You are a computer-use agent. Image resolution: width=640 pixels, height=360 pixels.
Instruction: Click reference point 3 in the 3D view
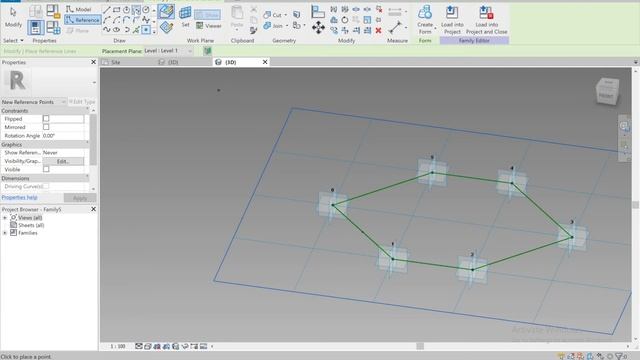pyautogui.click(x=572, y=237)
